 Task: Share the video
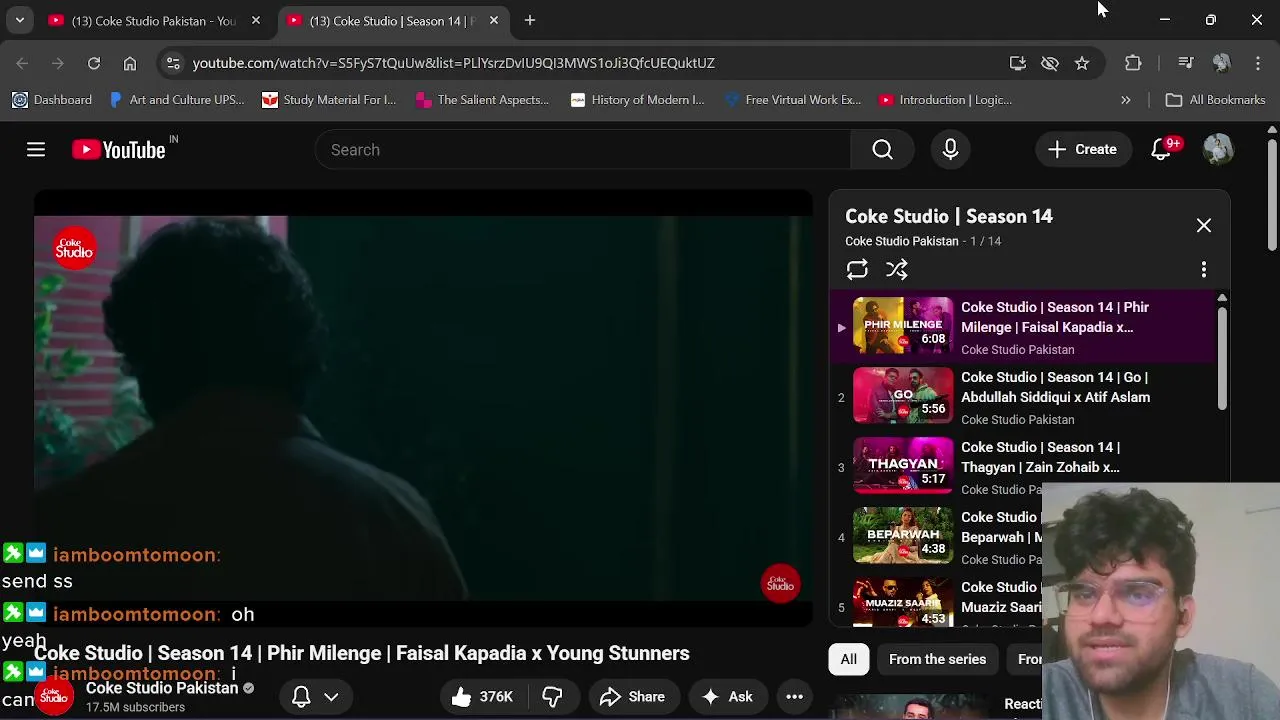pos(632,697)
